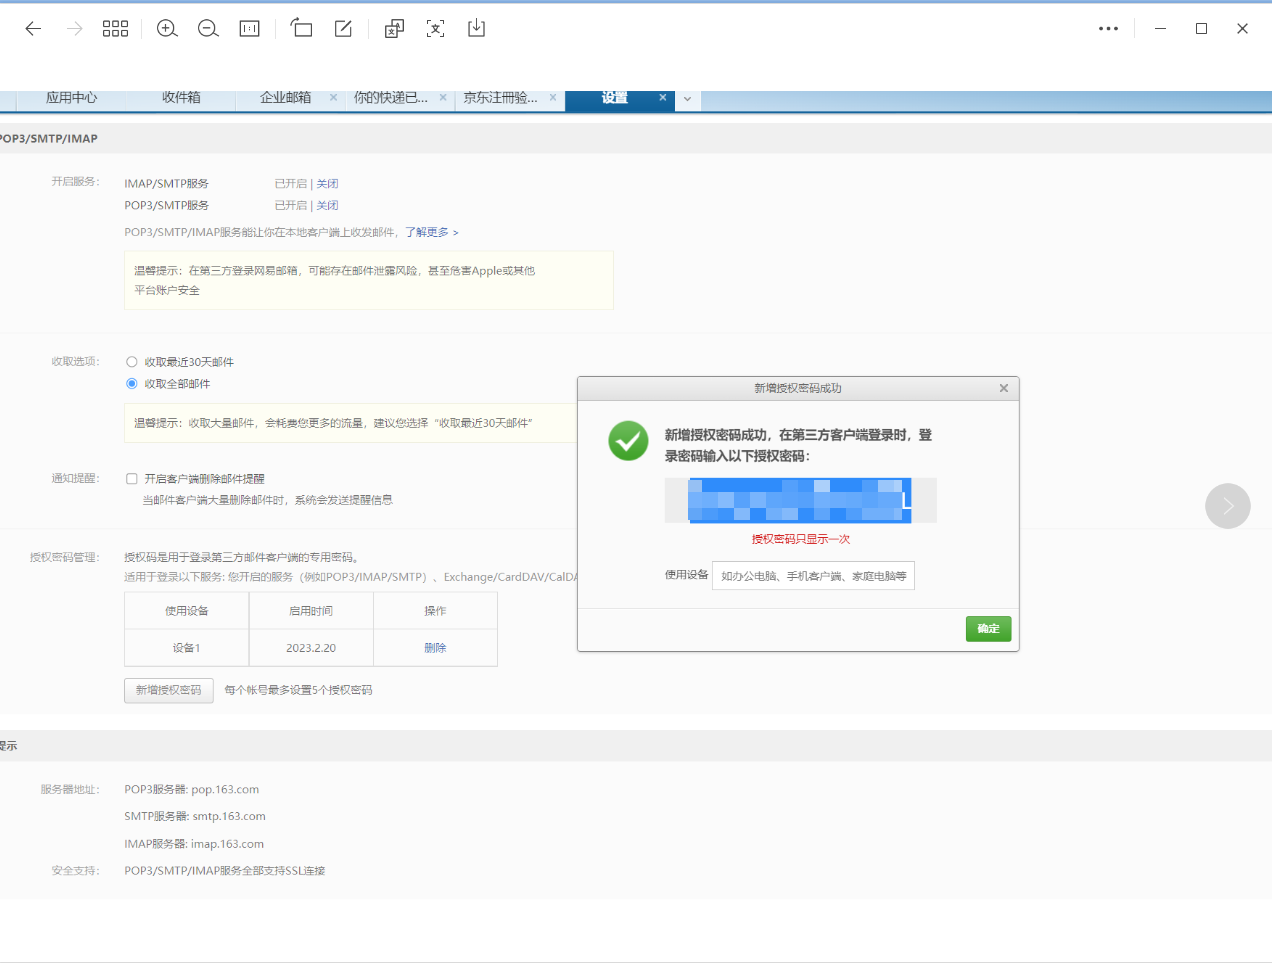Select the 1:1 actual size icon
The width and height of the screenshot is (1272, 963).
pos(248,28)
